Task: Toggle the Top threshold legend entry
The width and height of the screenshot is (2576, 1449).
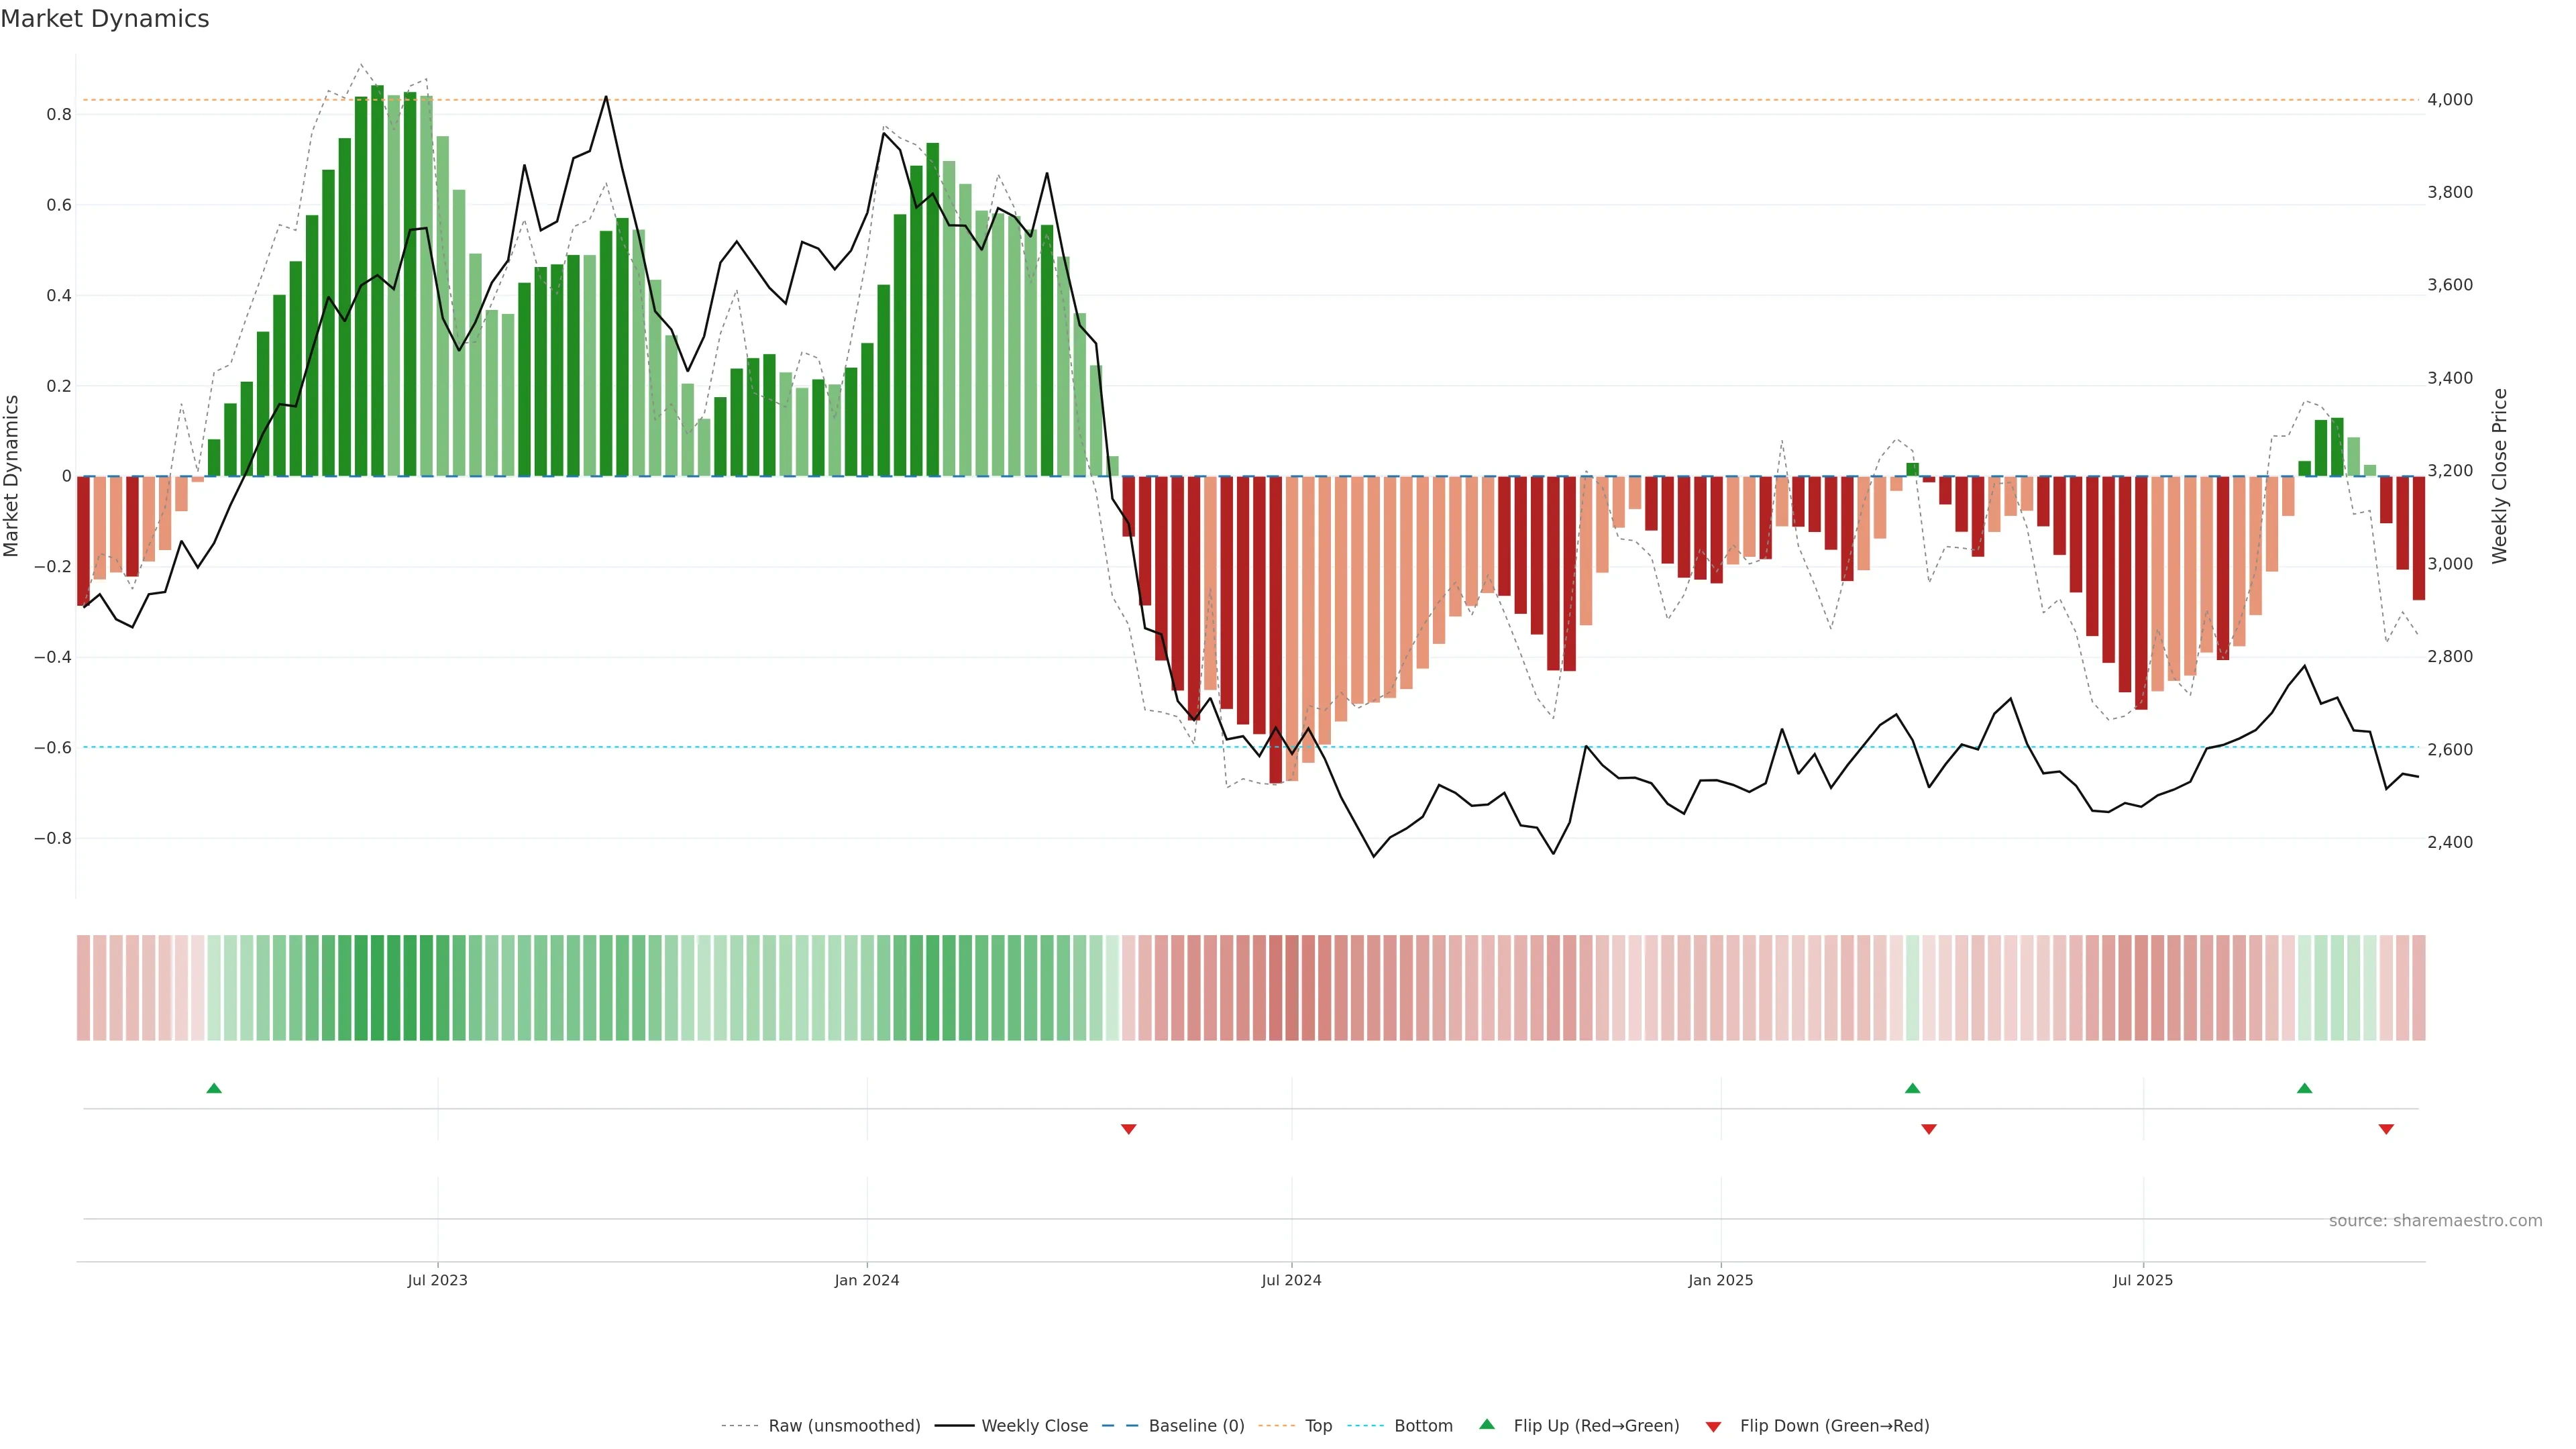Action: pyautogui.click(x=1318, y=1426)
